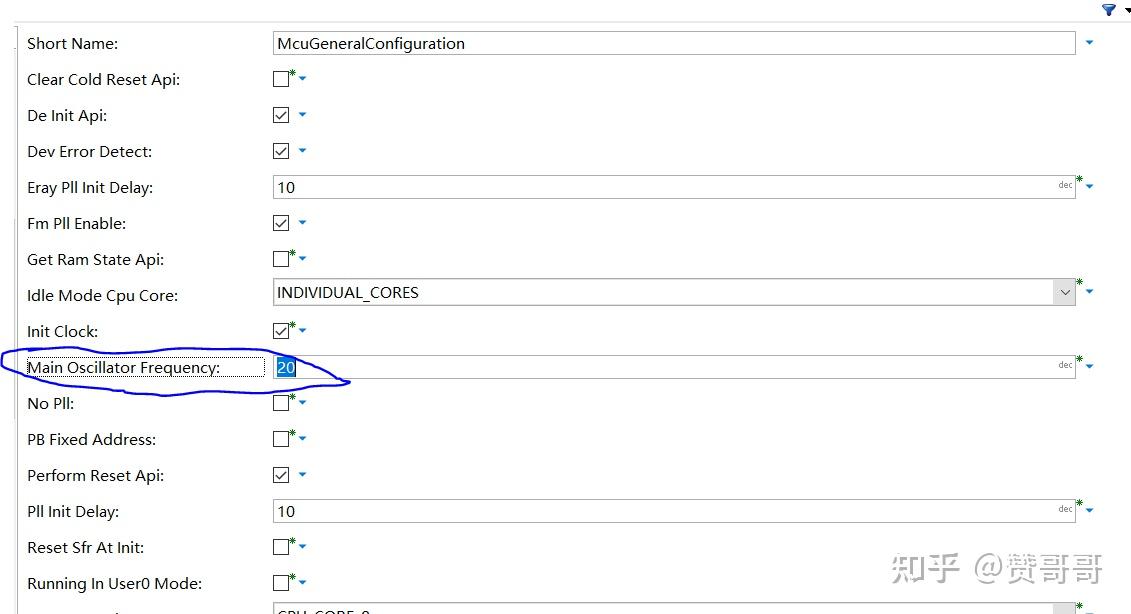Open the Idle Mode Cpu Core dropdown
The height and width of the screenshot is (614, 1131).
coord(1064,293)
